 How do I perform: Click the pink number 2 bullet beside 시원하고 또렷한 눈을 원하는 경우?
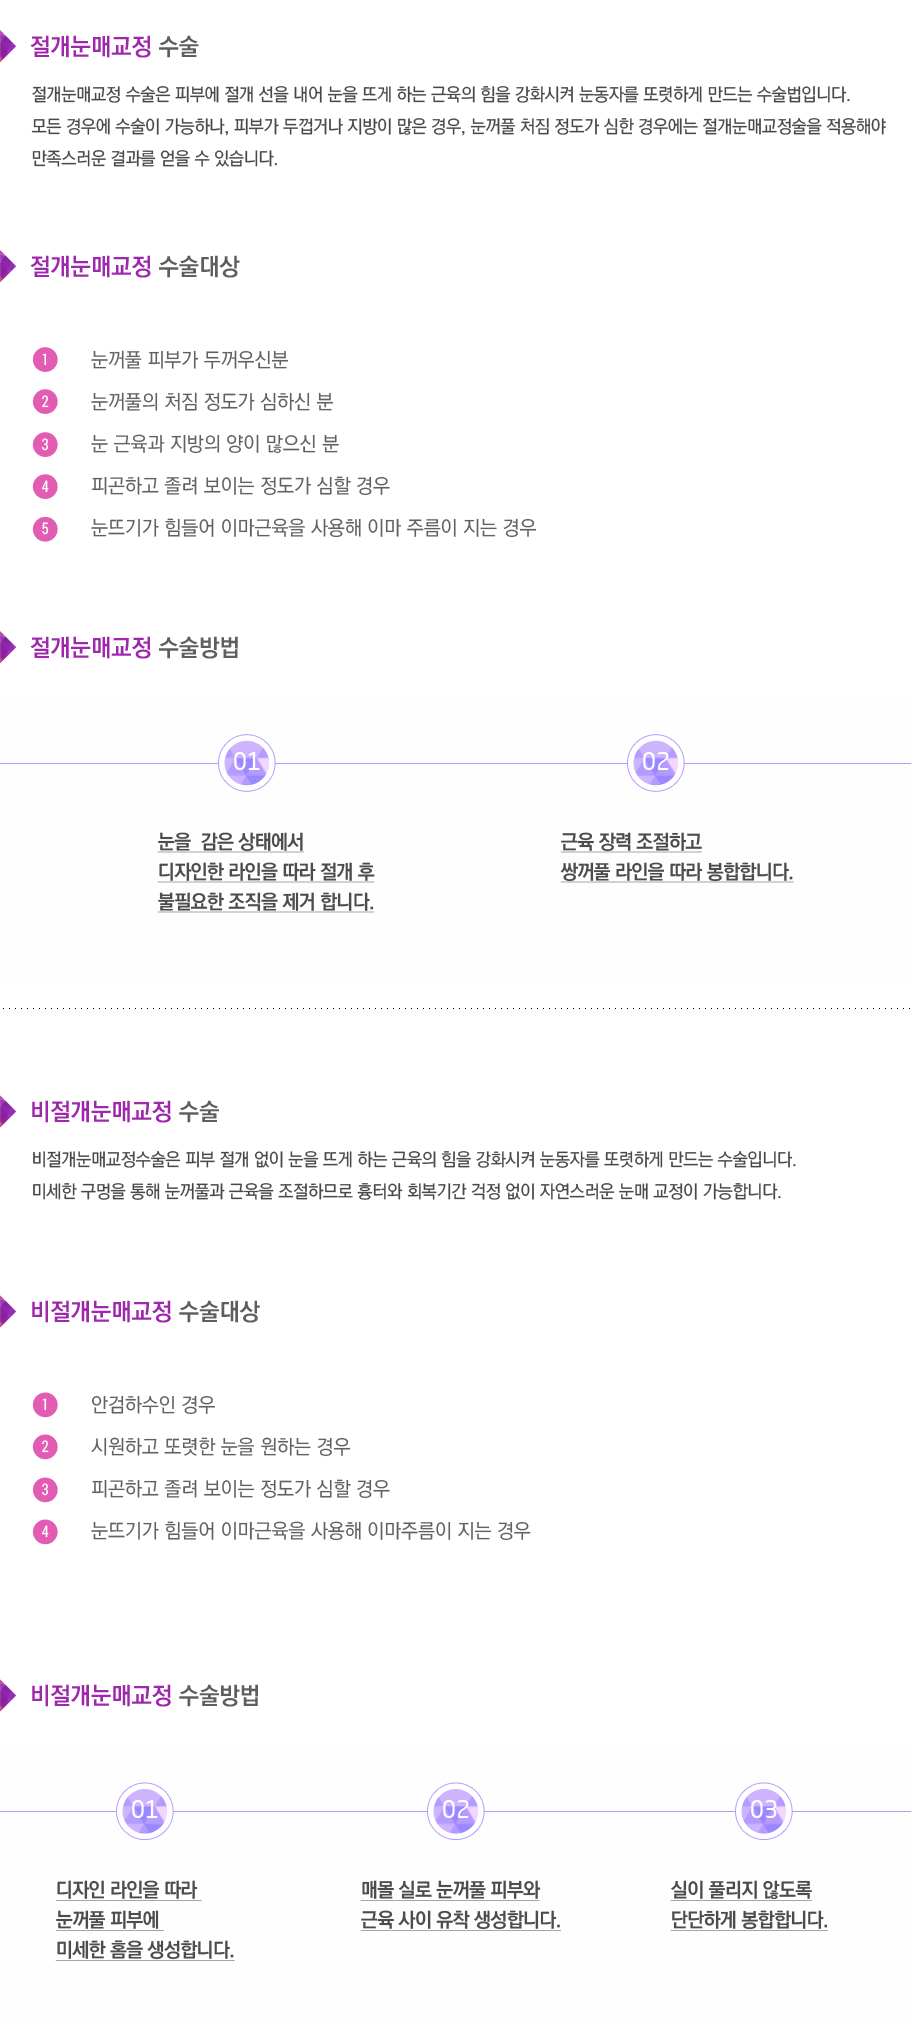point(45,1446)
